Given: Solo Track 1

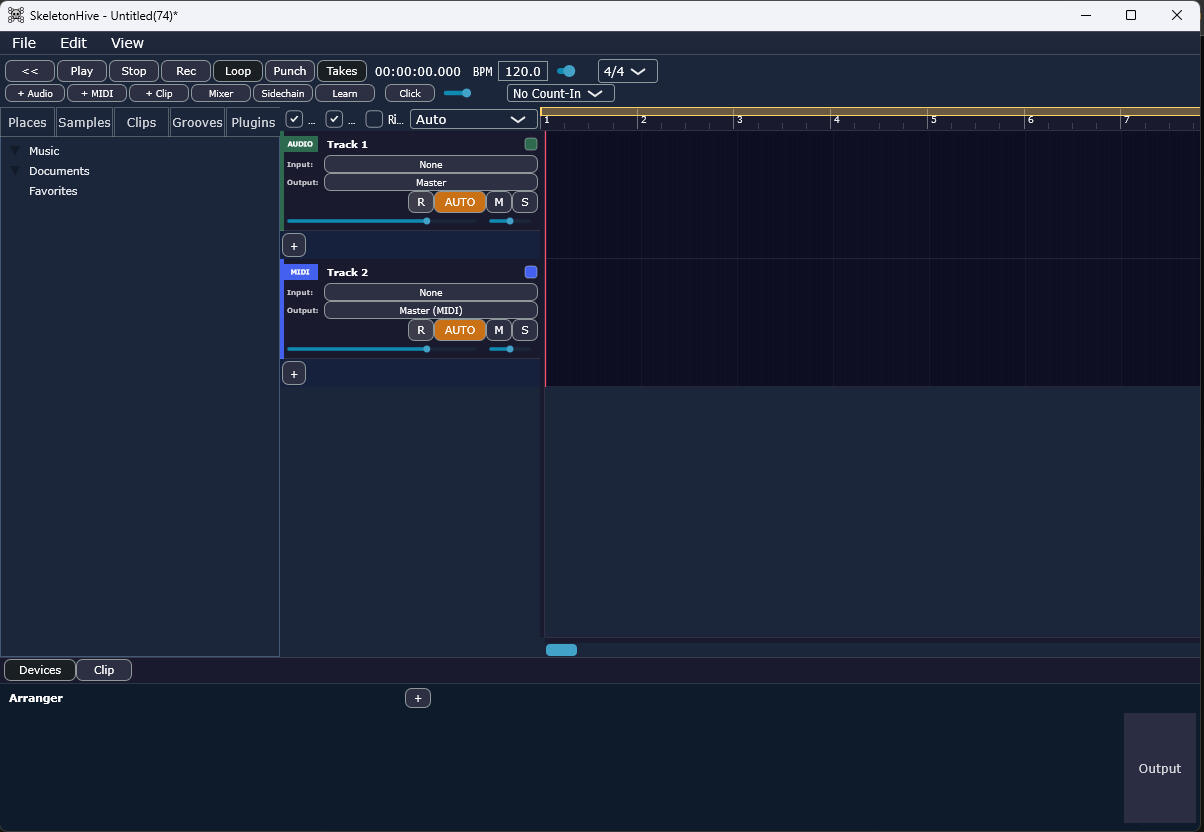Looking at the screenshot, I should click(525, 202).
